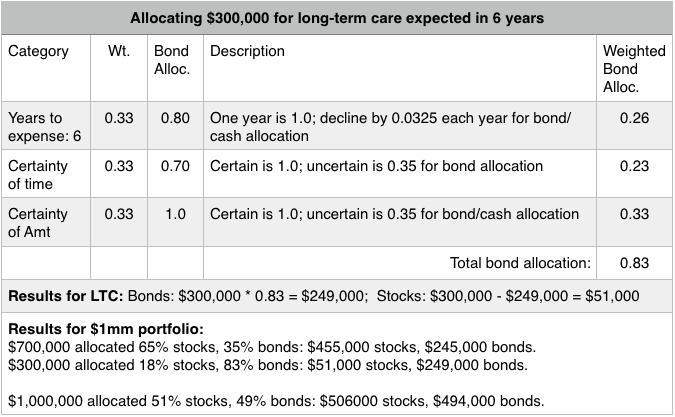This screenshot has height=417, width=675.
Task: Select the Certainty of Amt cell
Action: 39,223
